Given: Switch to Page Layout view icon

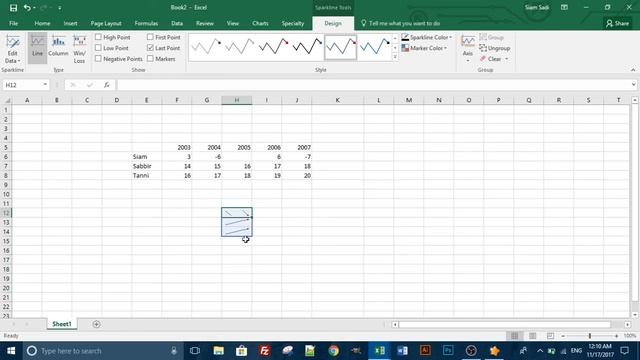Looking at the screenshot, I should click(532, 336).
